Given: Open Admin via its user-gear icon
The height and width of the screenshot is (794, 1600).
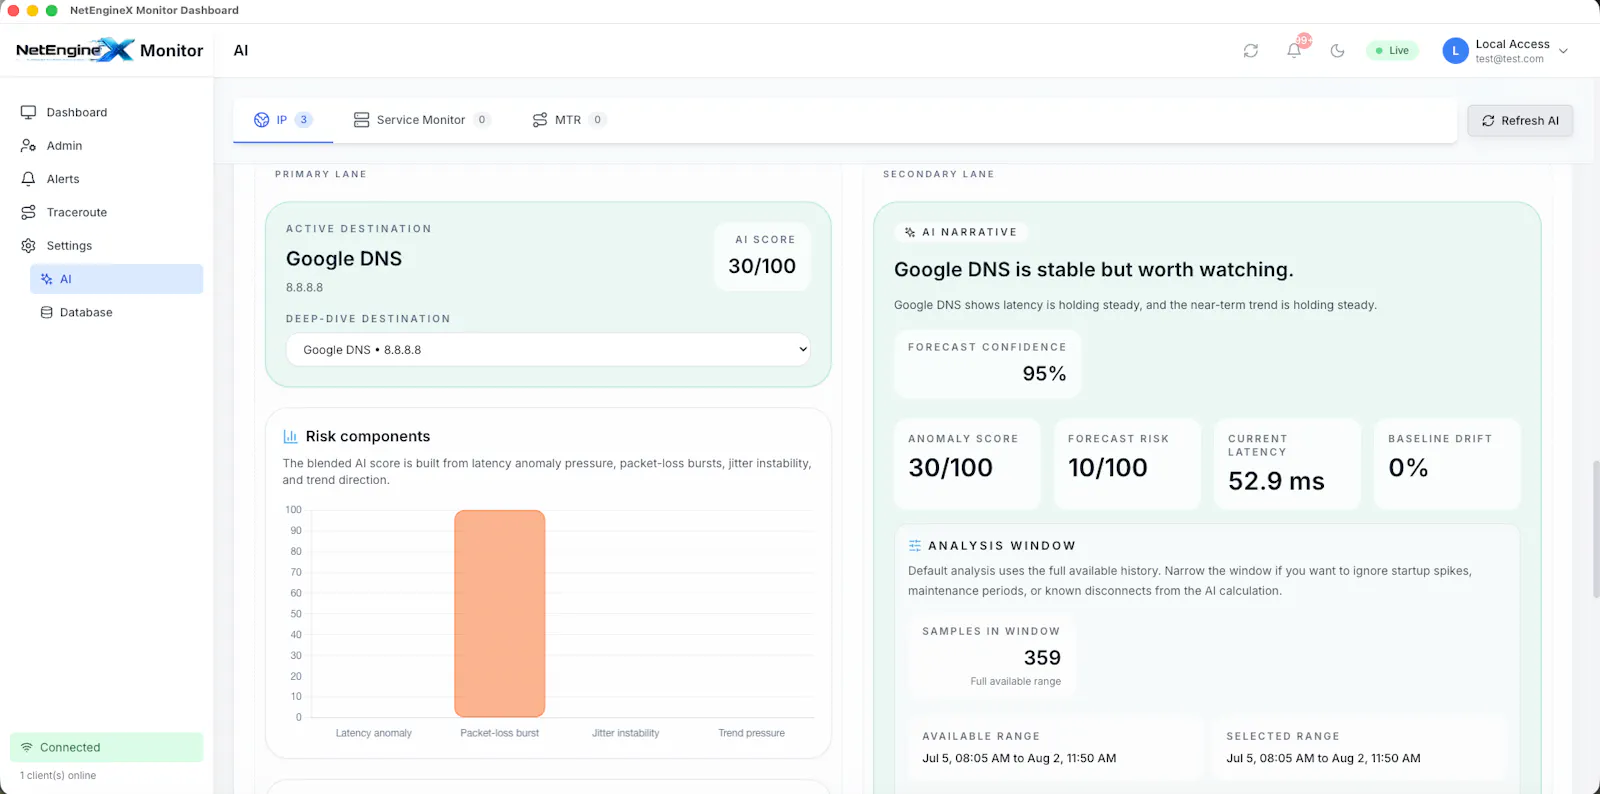Looking at the screenshot, I should pos(28,146).
